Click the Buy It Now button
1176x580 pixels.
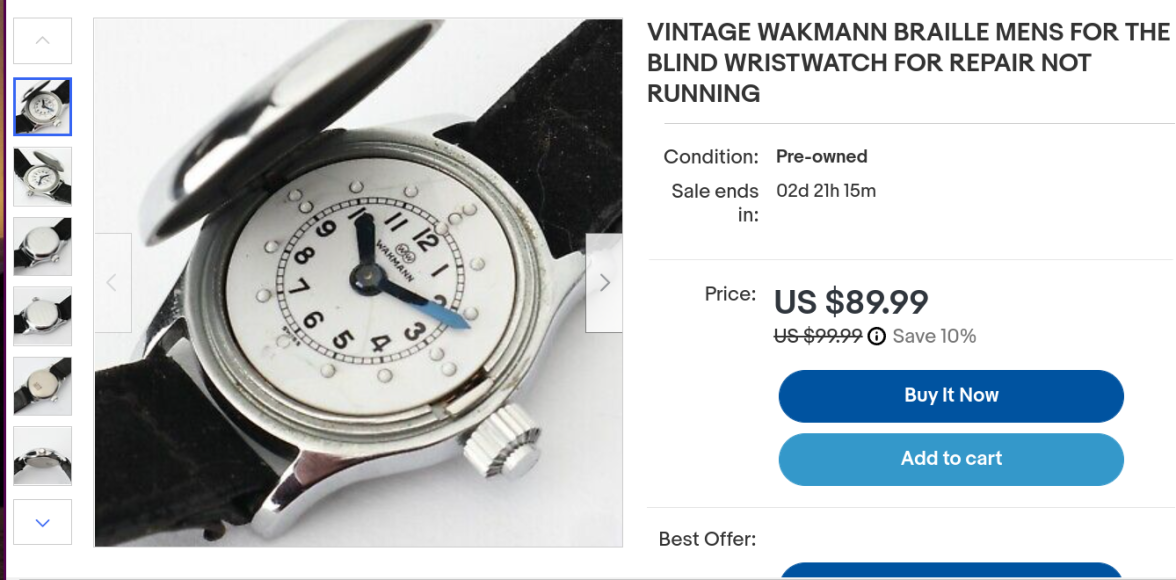[951, 396]
